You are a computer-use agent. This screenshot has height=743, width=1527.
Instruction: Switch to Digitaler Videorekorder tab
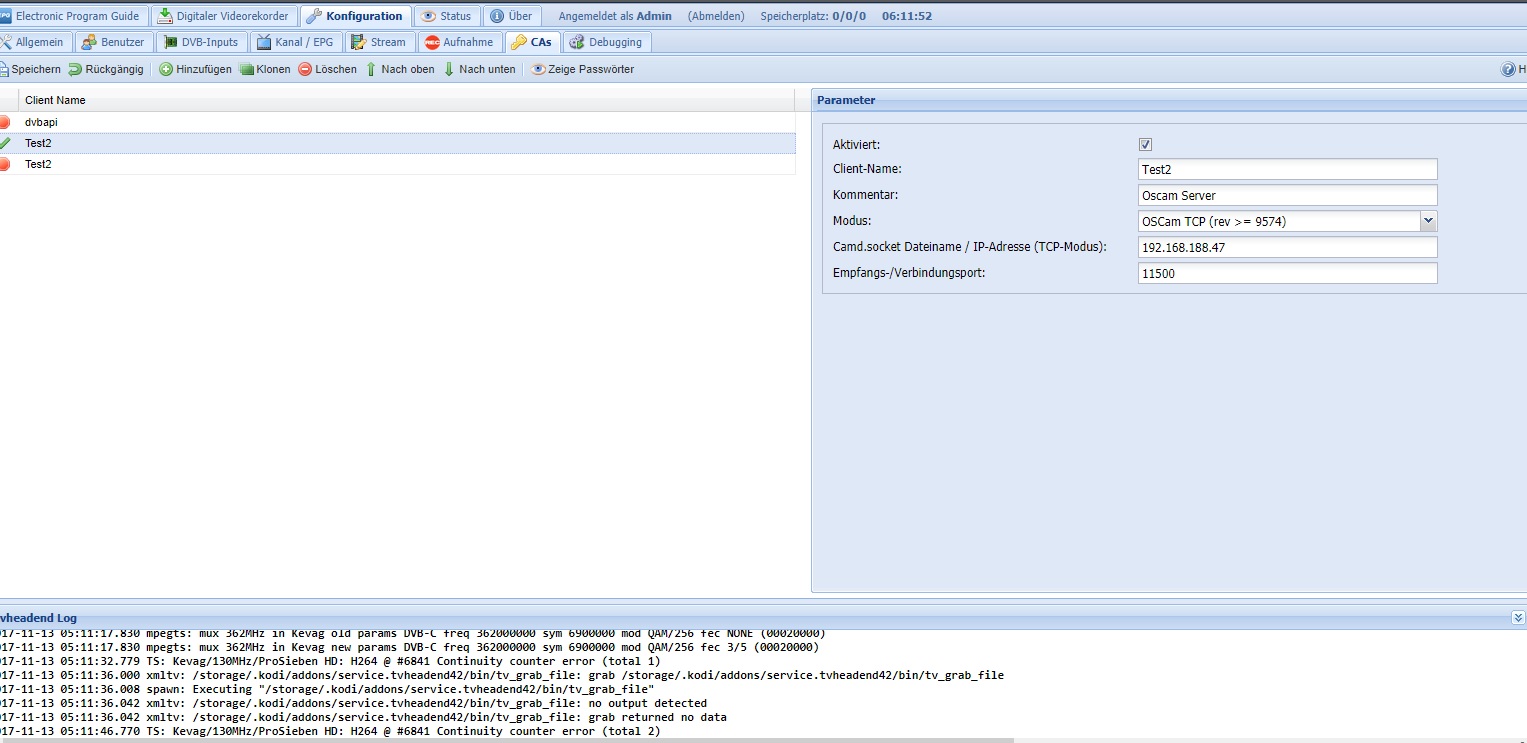pyautogui.click(x=224, y=16)
